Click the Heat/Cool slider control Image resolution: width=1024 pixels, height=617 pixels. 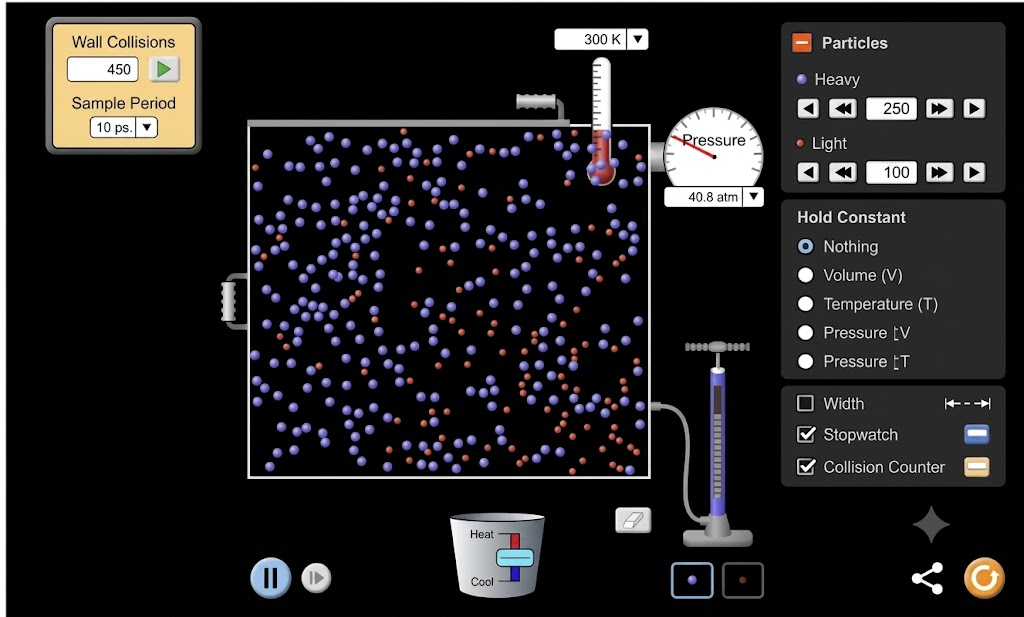click(515, 558)
